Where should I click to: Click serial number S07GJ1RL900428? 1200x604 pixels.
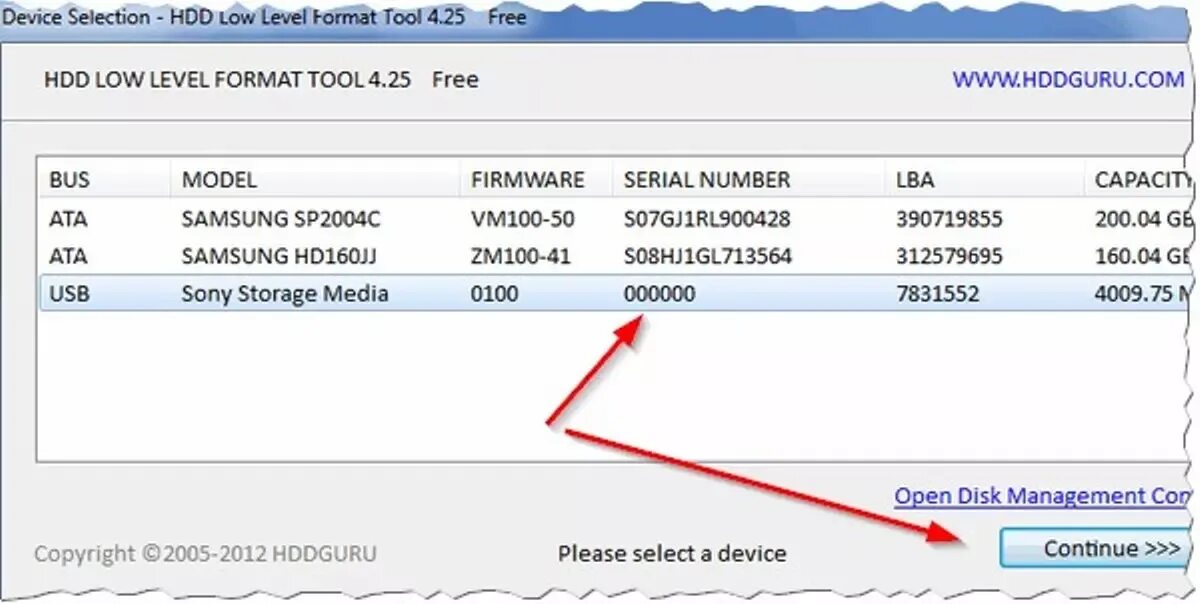point(706,219)
